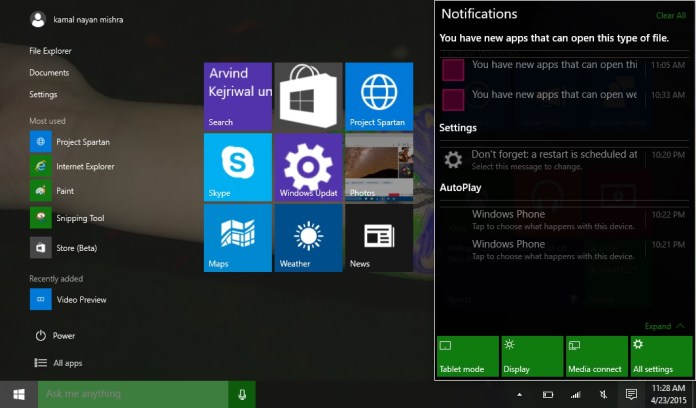This screenshot has width=696, height=408.
Task: Open the Photos tile
Action: [x=379, y=167]
